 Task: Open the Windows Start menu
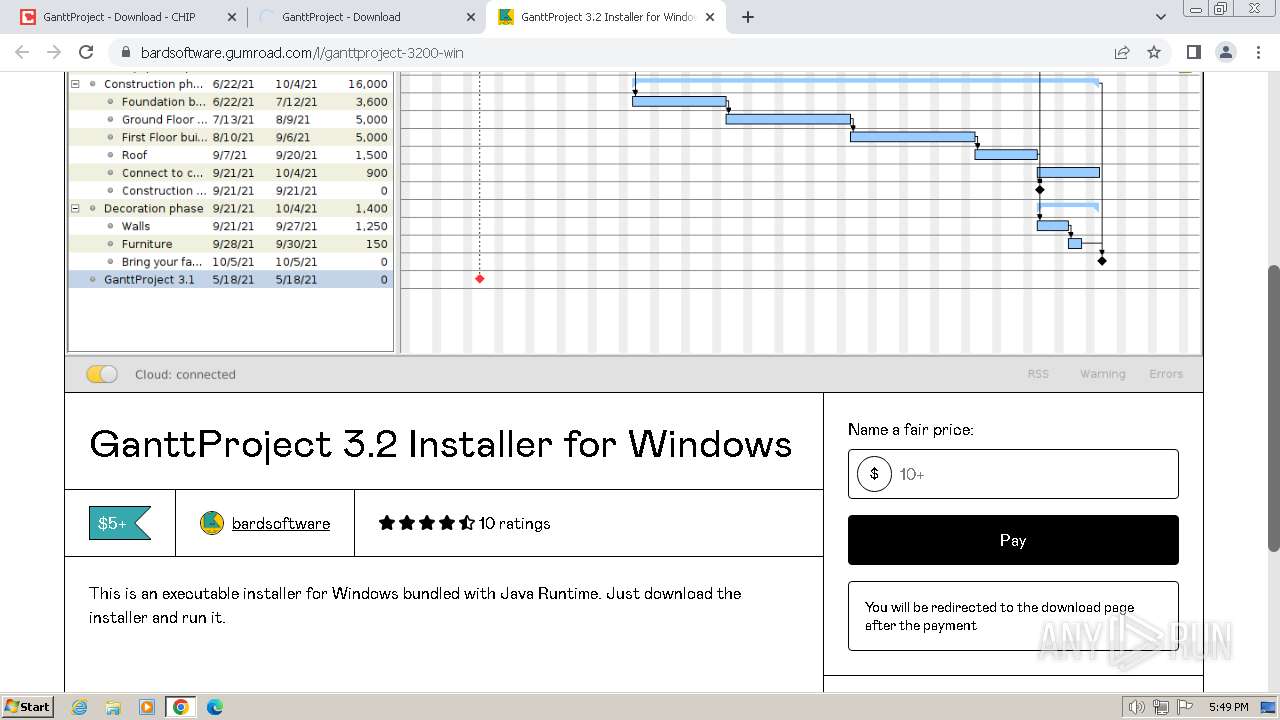click(27, 706)
